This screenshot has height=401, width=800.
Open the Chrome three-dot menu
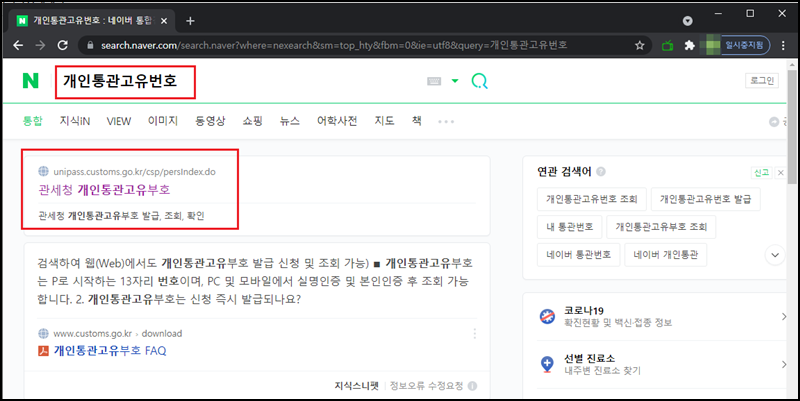783,45
